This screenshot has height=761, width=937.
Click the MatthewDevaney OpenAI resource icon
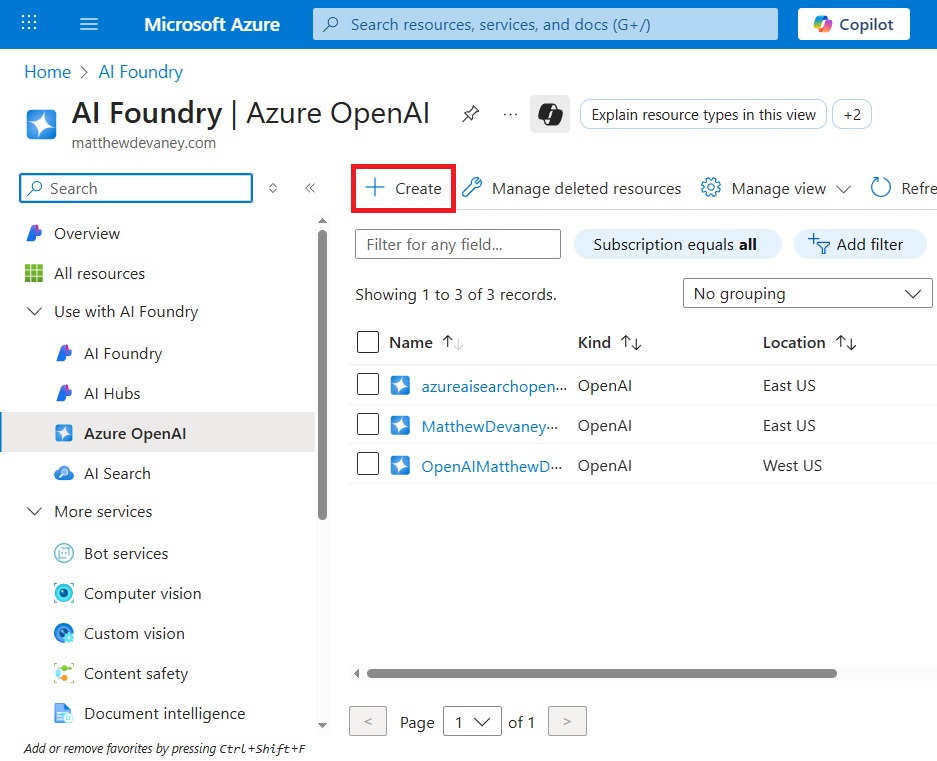[x=400, y=426]
